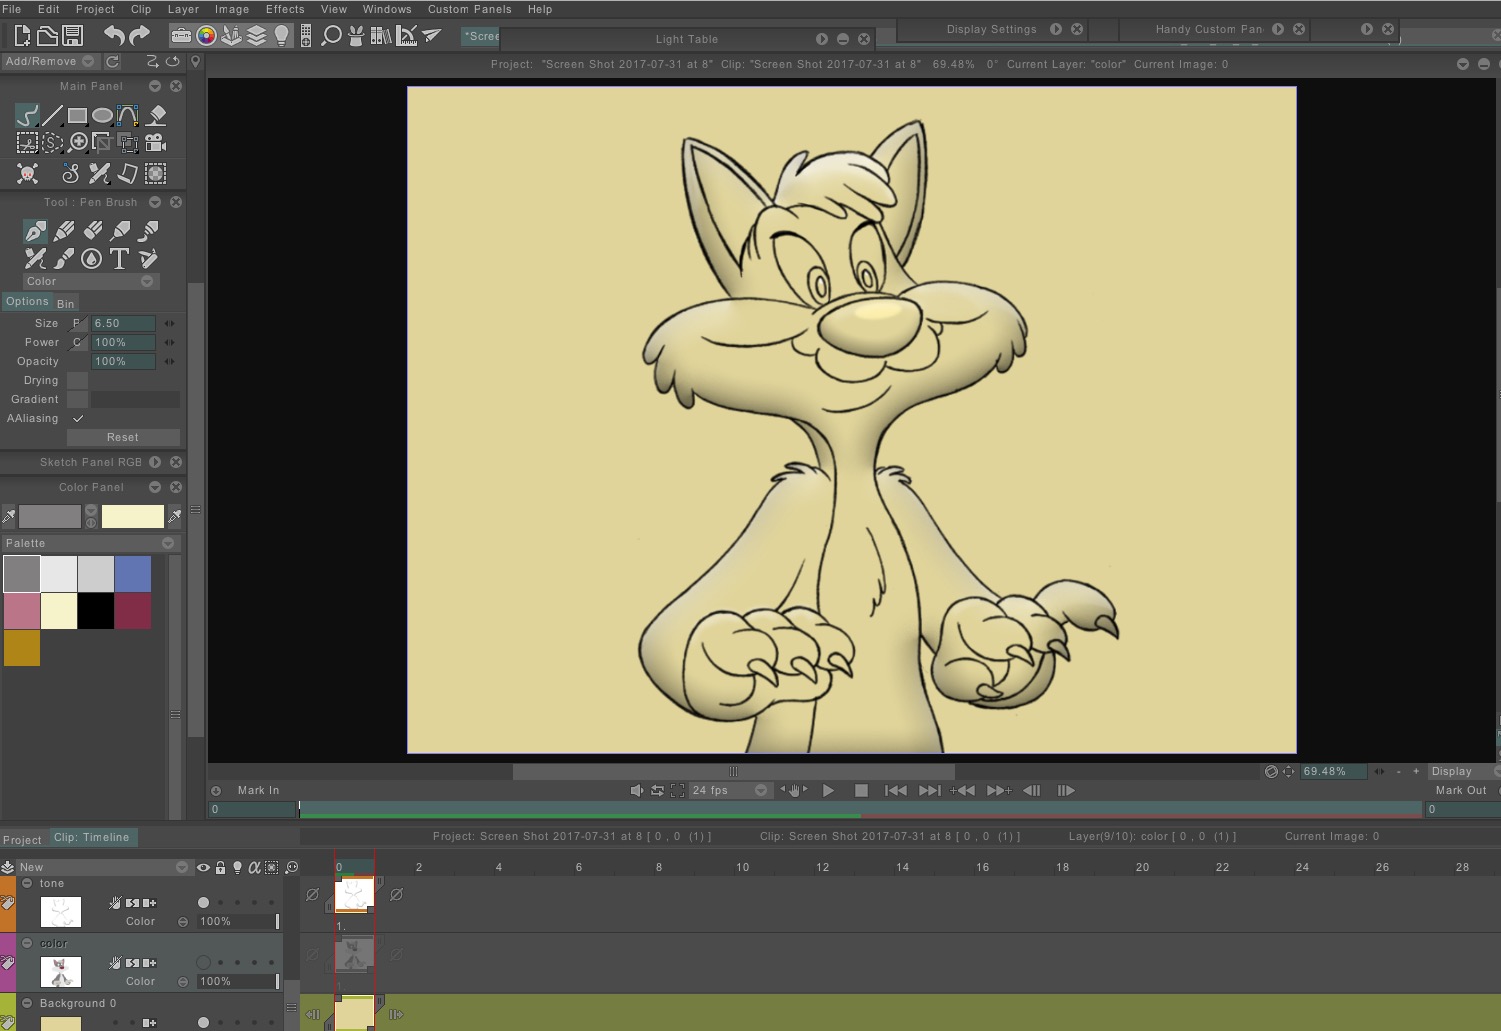The height and width of the screenshot is (1031, 1501).
Task: Switch to the Project tab beside Clip: Timeline
Action: 22,840
